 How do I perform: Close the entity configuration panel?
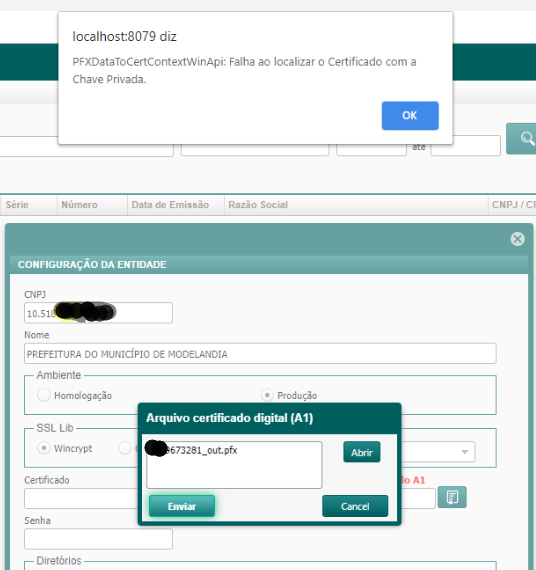click(x=517, y=239)
